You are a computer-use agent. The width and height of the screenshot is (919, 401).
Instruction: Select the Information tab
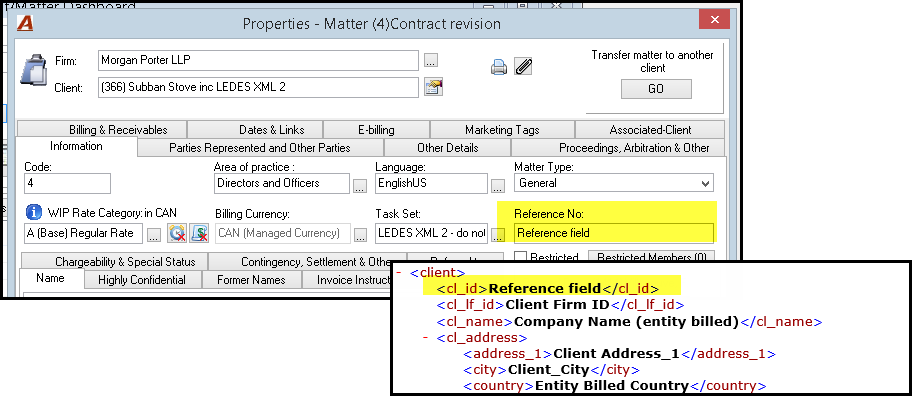tap(76, 147)
